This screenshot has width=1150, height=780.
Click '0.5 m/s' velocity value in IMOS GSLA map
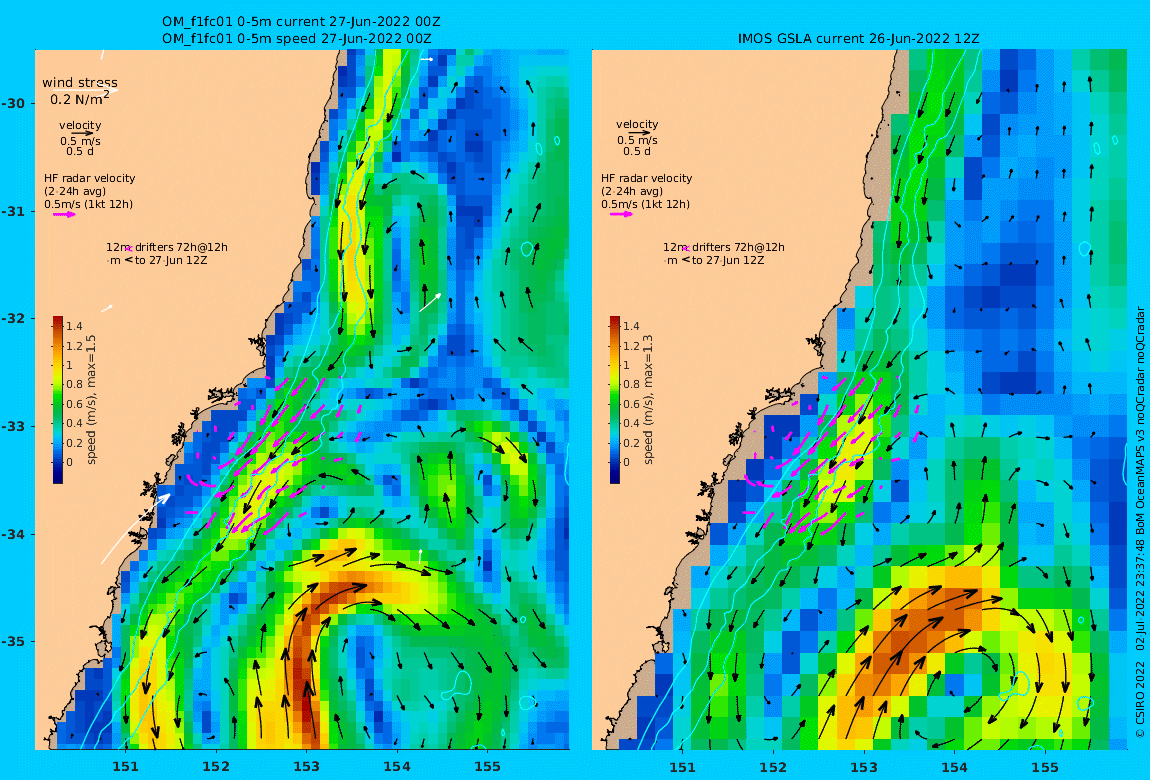click(x=637, y=140)
